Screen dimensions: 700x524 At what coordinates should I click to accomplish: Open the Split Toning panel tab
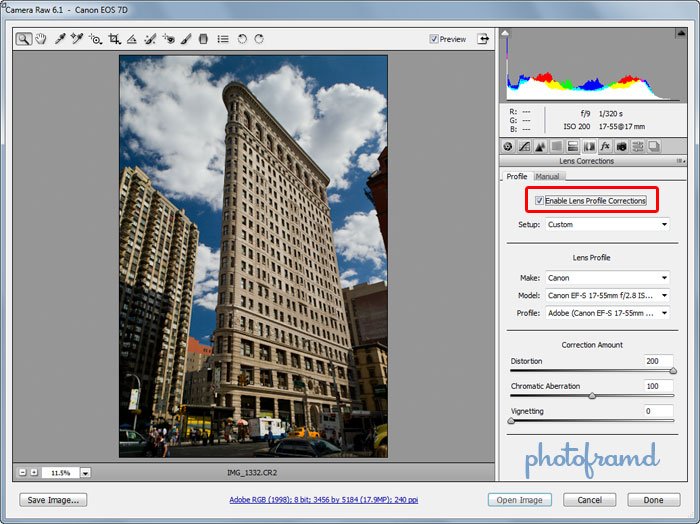pyautogui.click(x=573, y=146)
